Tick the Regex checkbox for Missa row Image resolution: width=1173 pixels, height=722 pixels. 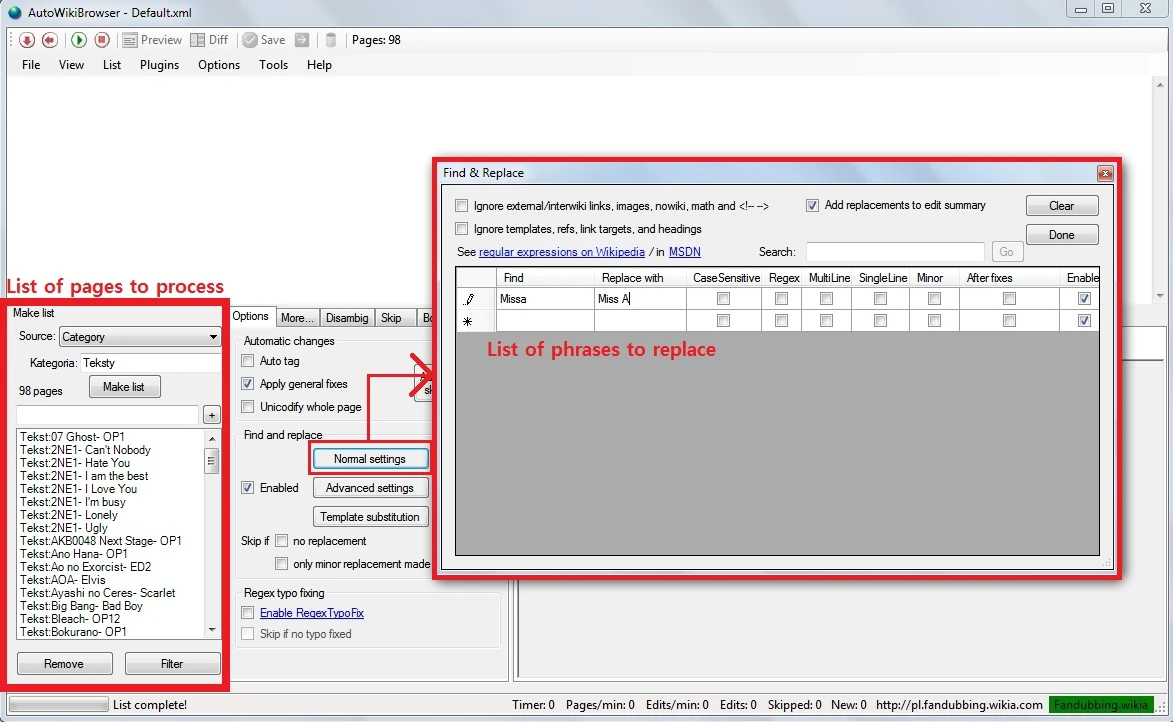coord(781,299)
